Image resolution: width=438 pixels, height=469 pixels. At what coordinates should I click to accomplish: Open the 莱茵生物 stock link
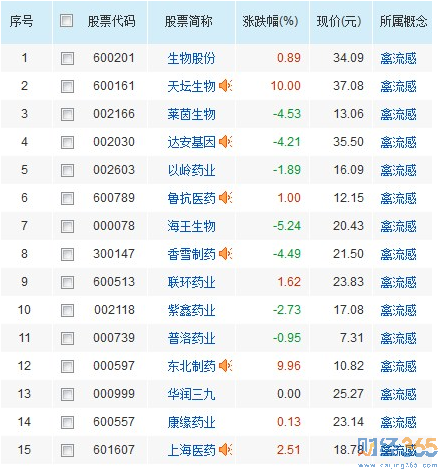[x=191, y=114]
